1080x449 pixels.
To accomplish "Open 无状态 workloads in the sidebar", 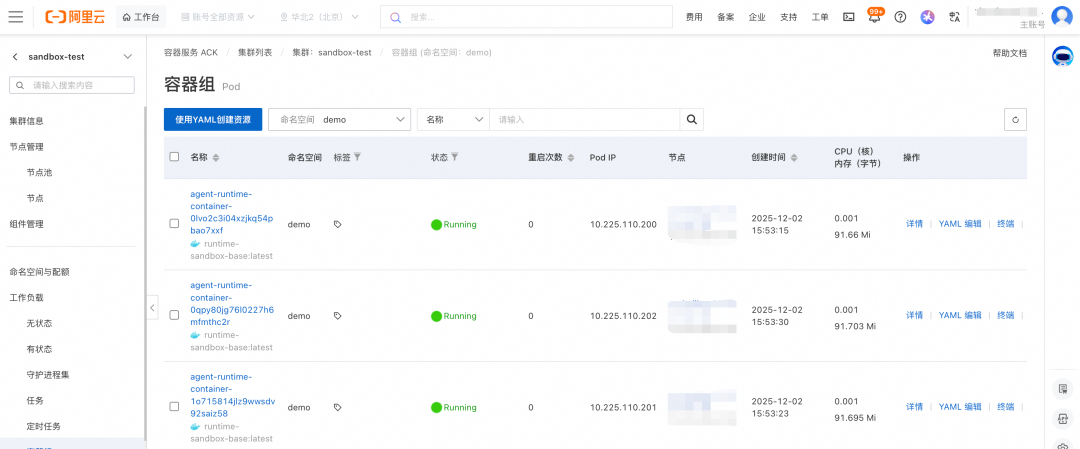I will tap(39, 323).
